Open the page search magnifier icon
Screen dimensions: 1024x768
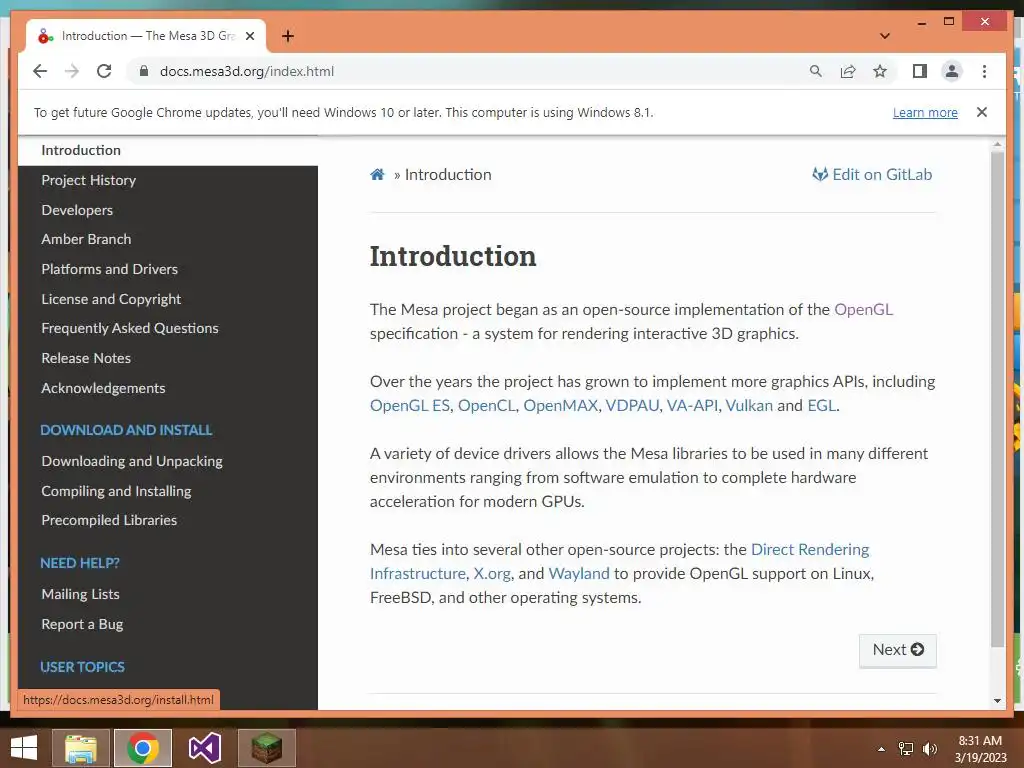click(x=816, y=71)
